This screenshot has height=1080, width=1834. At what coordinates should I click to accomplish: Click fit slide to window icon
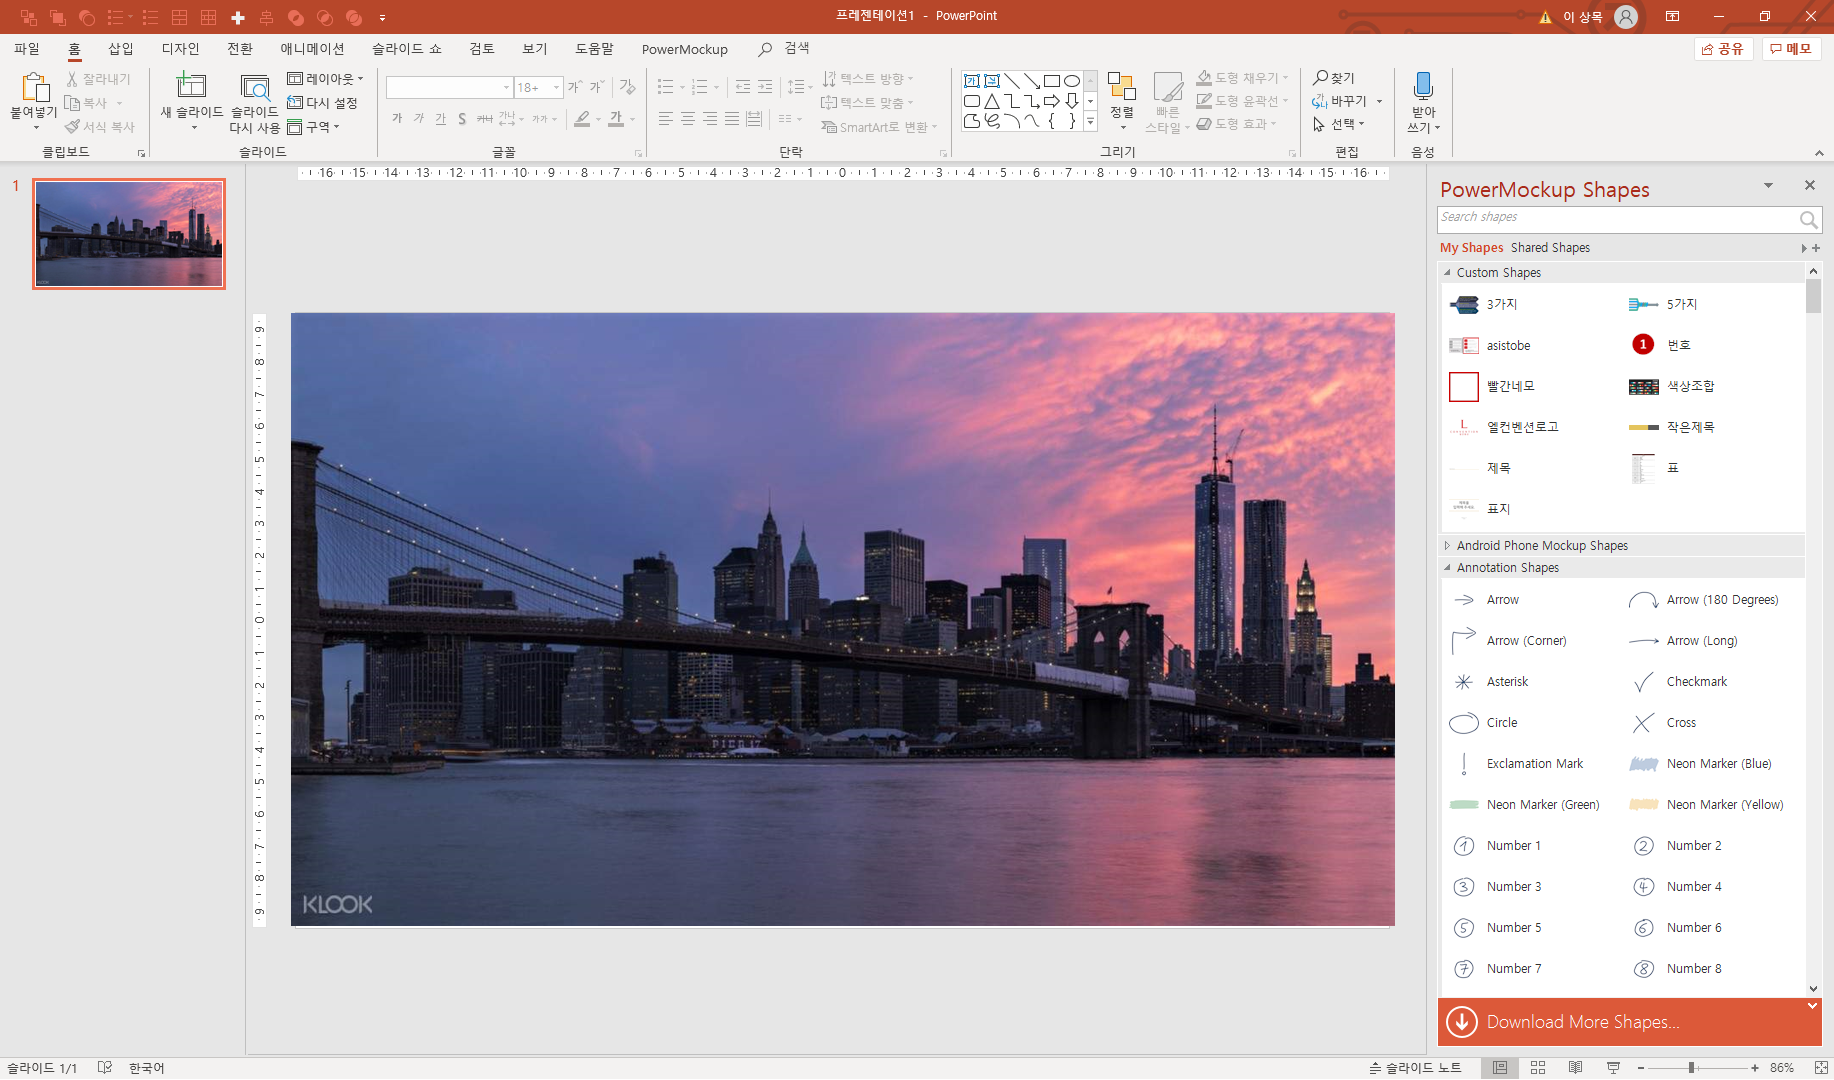tap(1821, 1068)
